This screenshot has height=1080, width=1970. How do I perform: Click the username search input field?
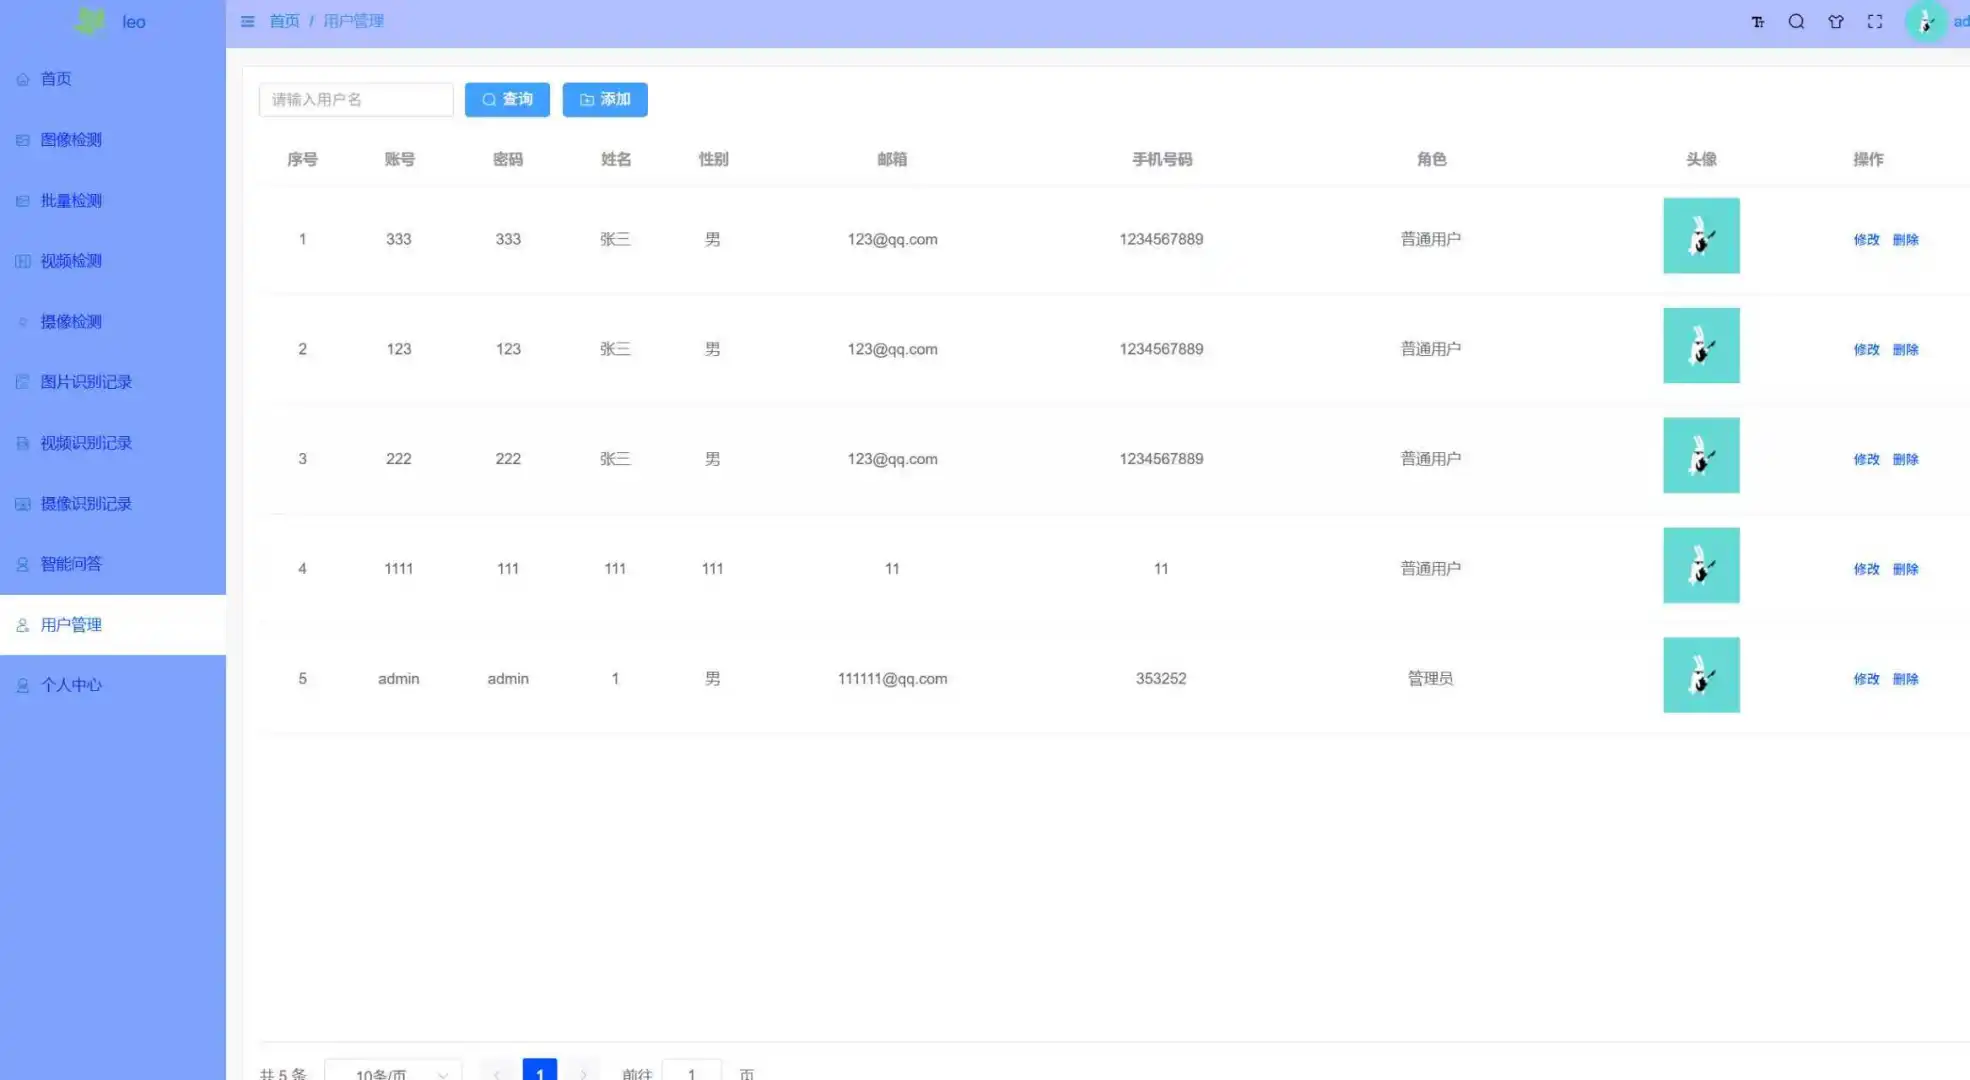(356, 99)
